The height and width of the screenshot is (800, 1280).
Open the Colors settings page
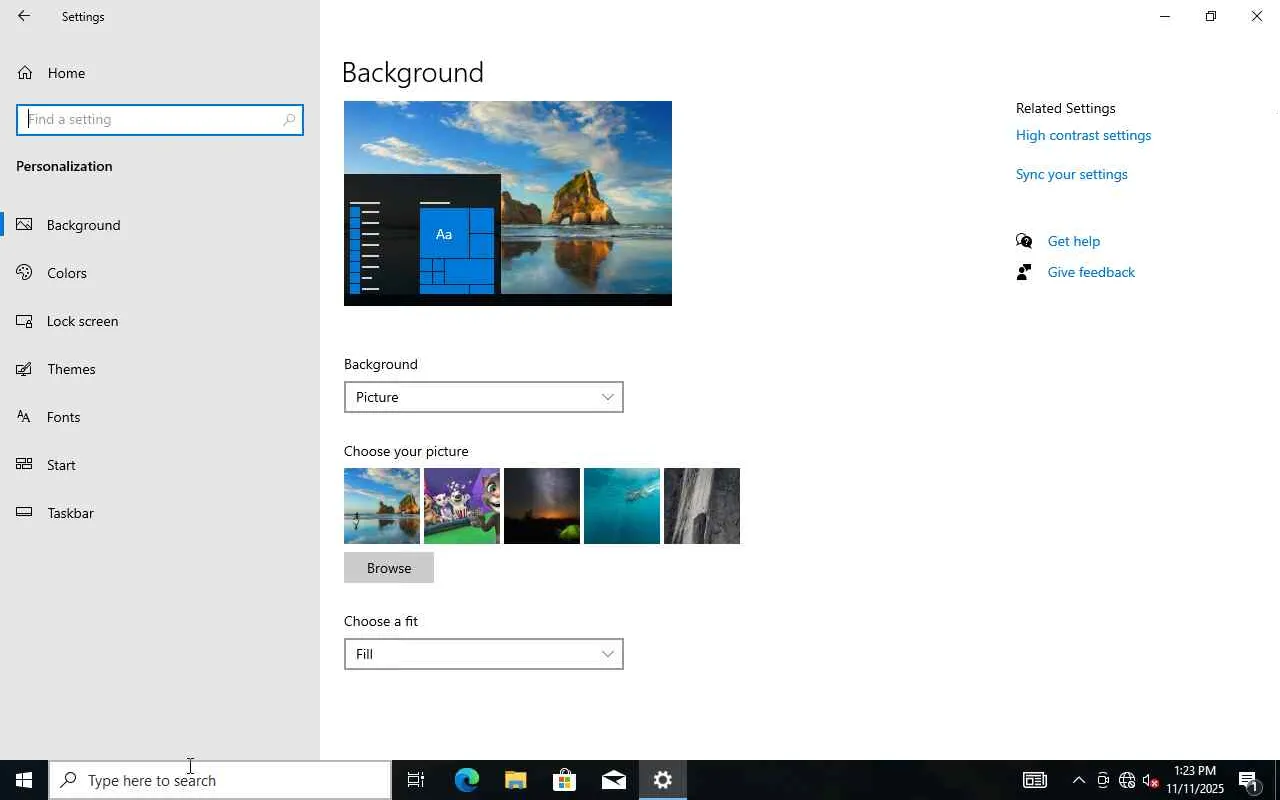(x=160, y=273)
